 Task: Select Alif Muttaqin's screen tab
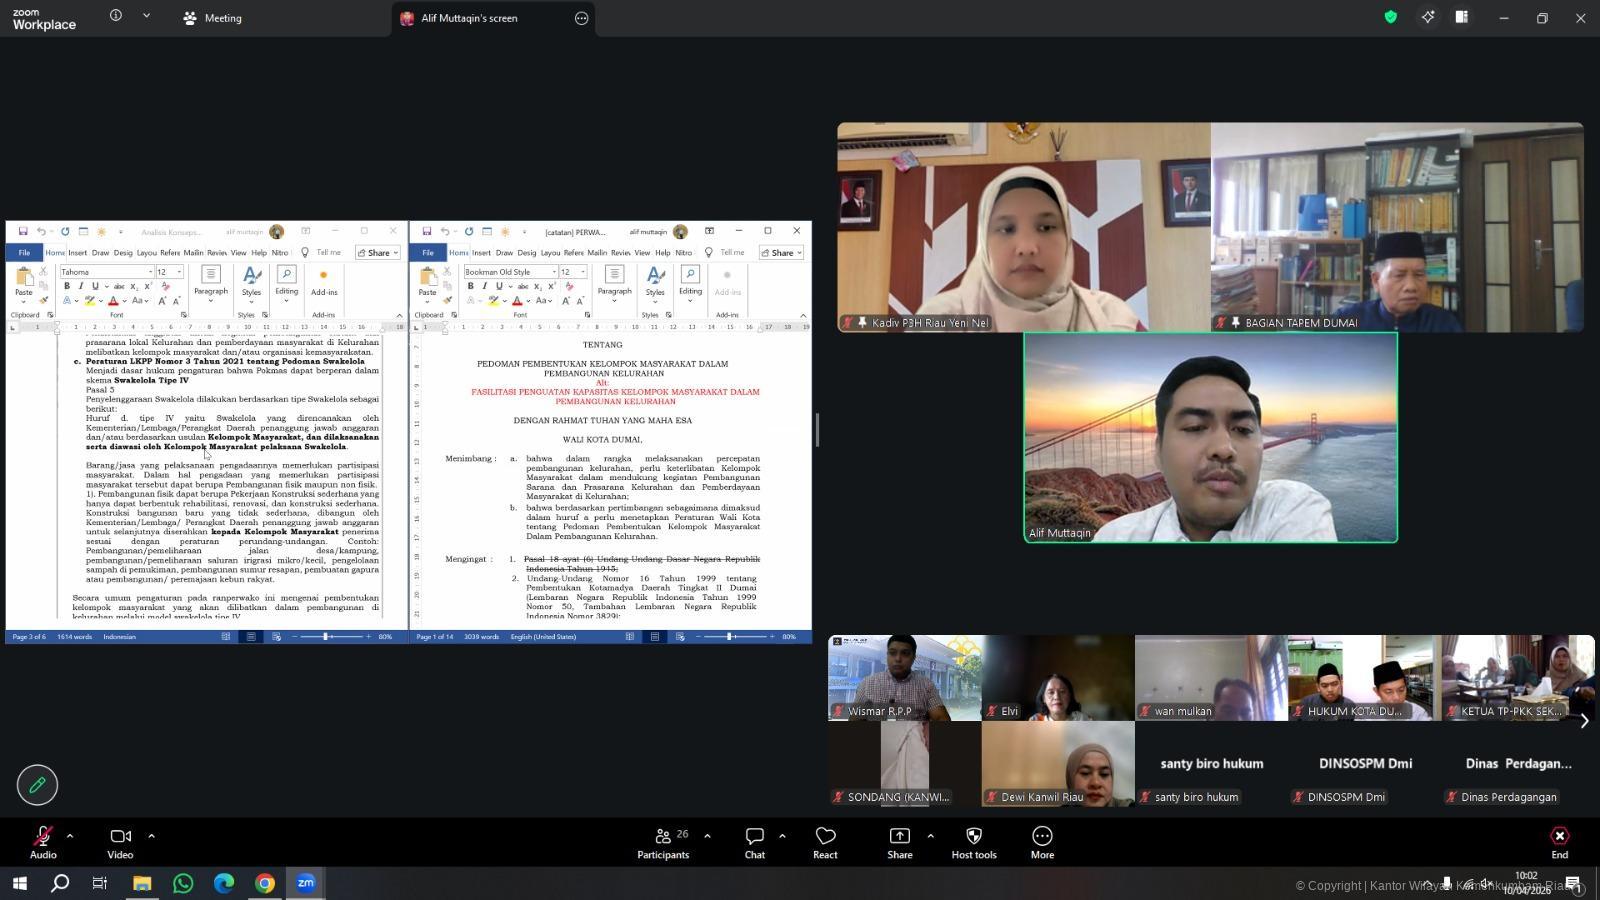click(468, 18)
